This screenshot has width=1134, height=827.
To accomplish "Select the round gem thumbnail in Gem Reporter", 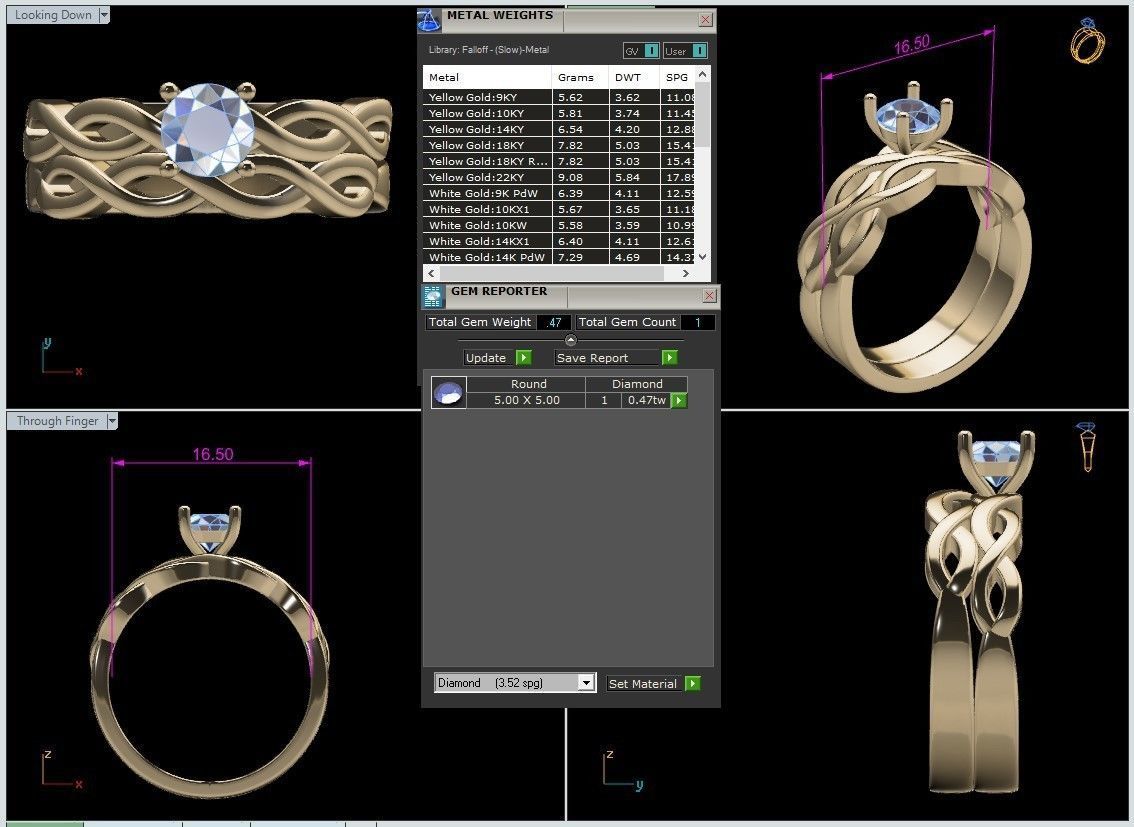I will click(448, 393).
